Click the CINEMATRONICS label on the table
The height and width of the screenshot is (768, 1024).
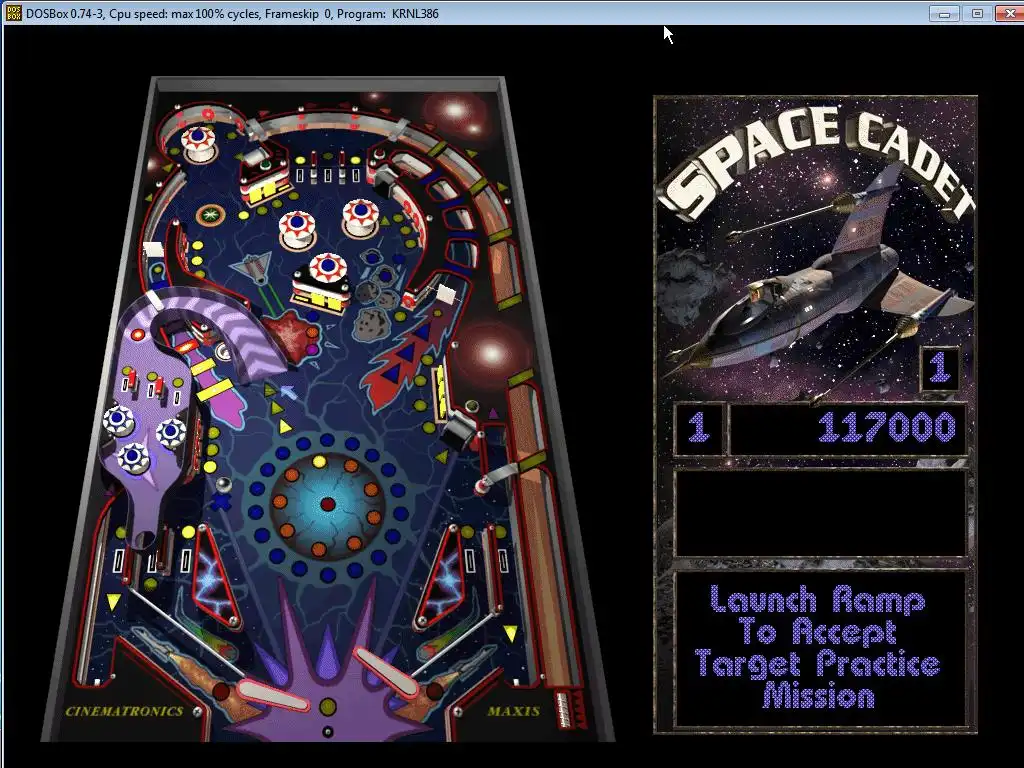124,711
